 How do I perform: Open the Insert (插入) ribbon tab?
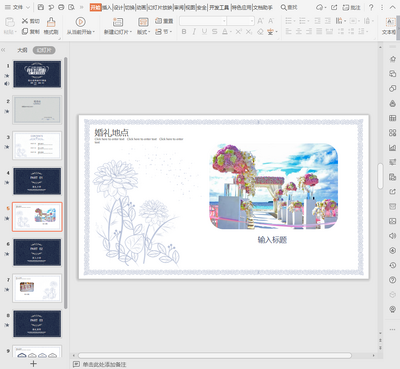(x=107, y=7)
